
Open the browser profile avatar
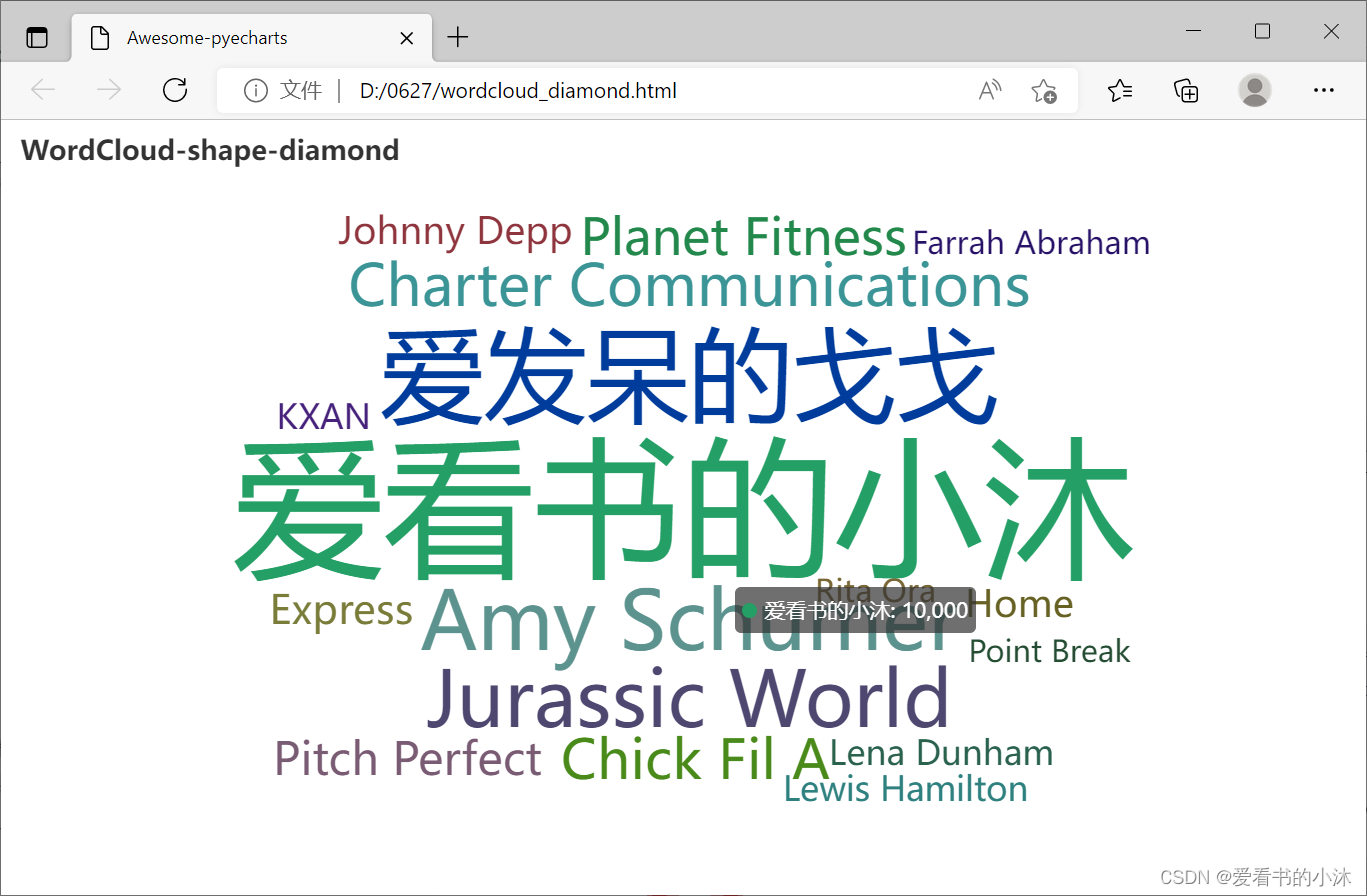click(1255, 90)
